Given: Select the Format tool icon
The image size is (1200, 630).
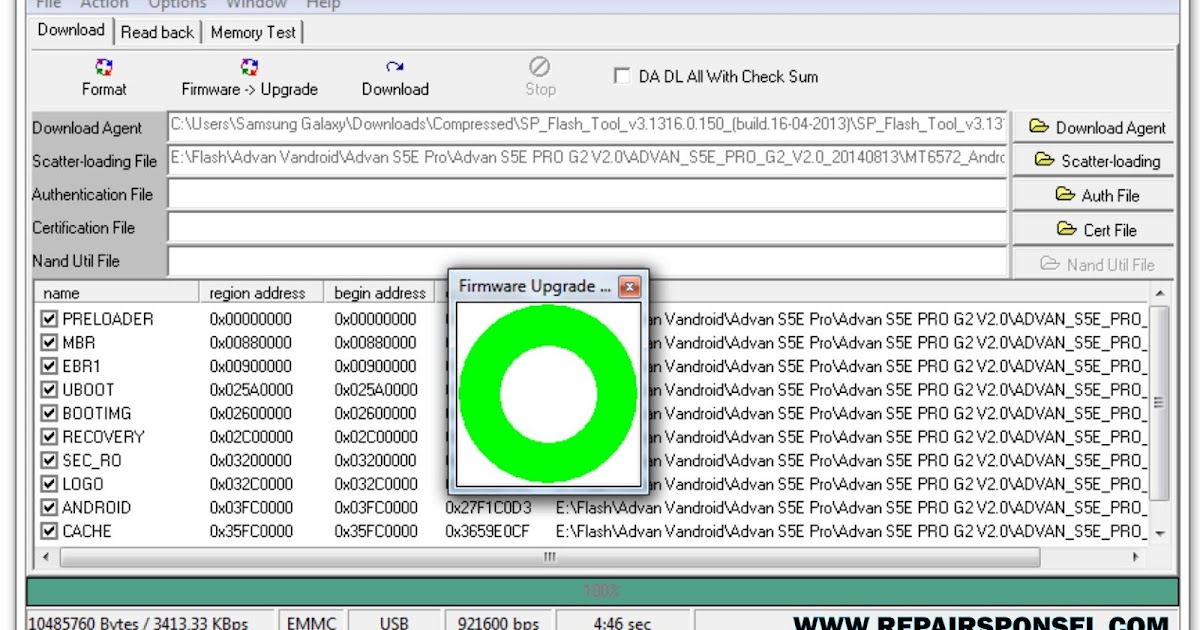Looking at the screenshot, I should (x=103, y=68).
